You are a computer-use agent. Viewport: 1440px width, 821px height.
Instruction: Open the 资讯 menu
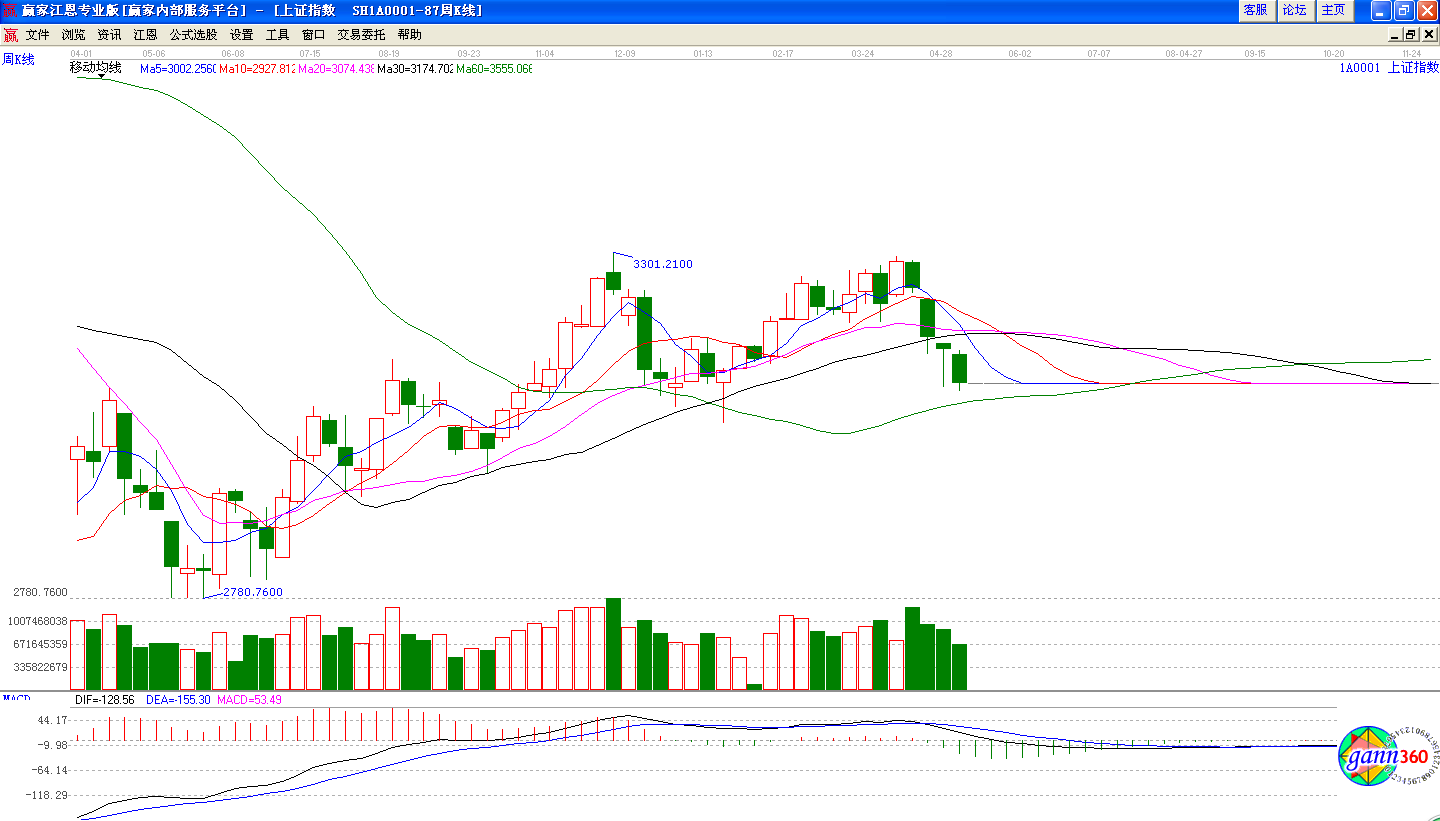pos(109,34)
